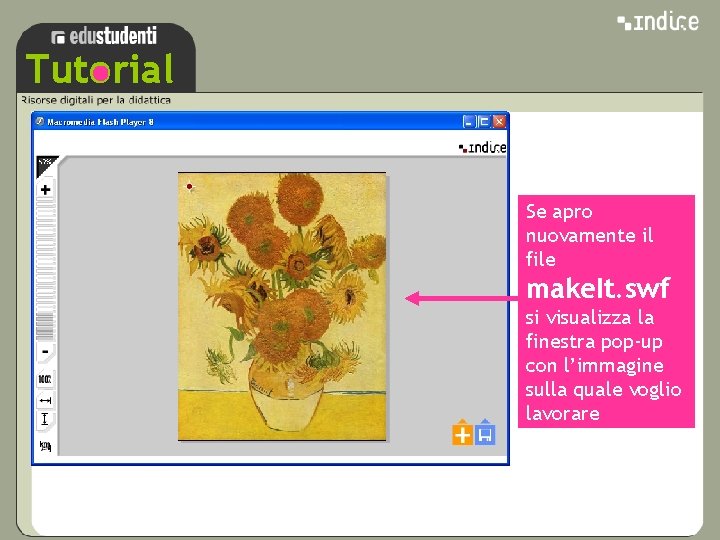The width and height of the screenshot is (720, 540).
Task: Click the zoom level slider bars
Action: click(x=45, y=271)
